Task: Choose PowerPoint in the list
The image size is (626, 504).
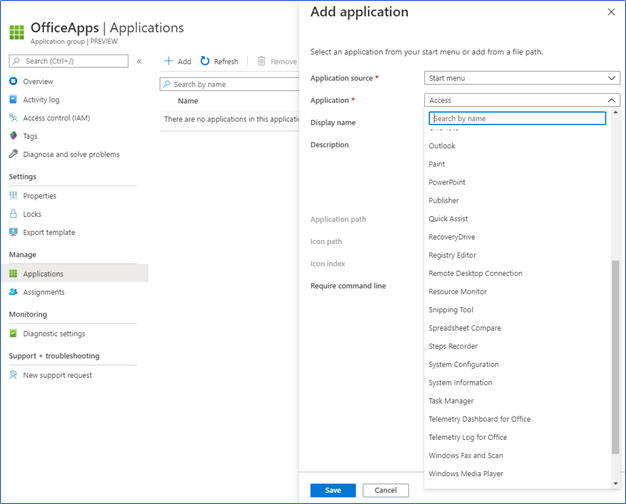Action: pos(447,182)
